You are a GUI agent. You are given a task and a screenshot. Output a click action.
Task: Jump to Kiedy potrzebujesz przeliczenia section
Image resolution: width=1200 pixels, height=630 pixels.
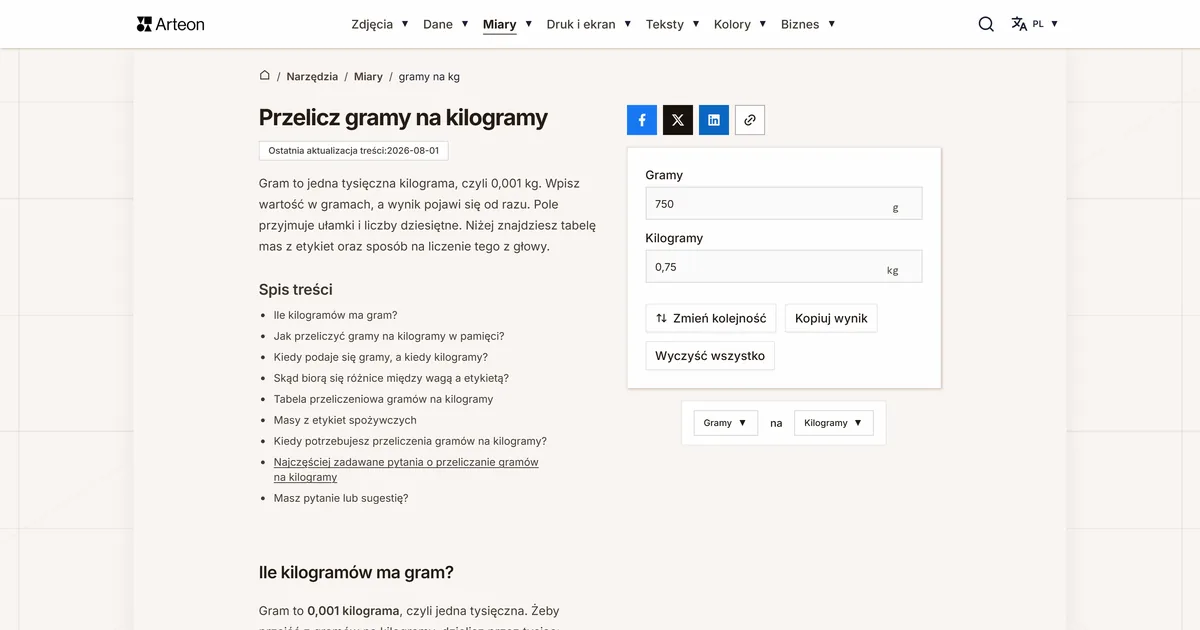coord(410,441)
